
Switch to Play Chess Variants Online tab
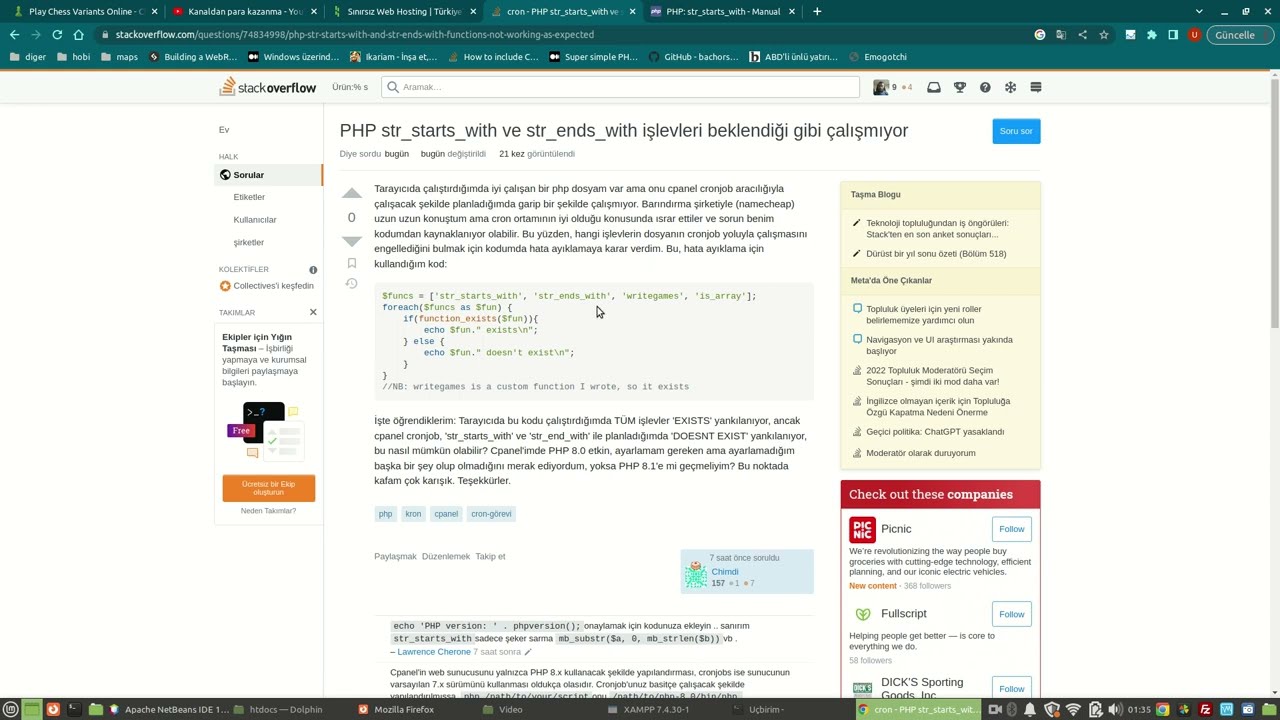tap(78, 11)
